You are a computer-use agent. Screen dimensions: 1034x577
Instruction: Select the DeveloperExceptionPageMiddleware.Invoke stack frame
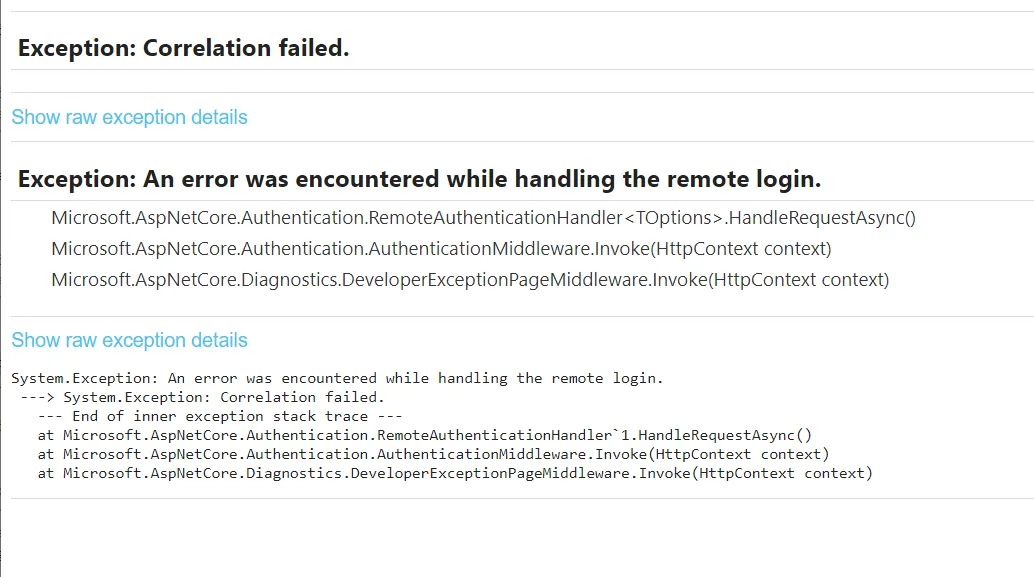tap(470, 279)
